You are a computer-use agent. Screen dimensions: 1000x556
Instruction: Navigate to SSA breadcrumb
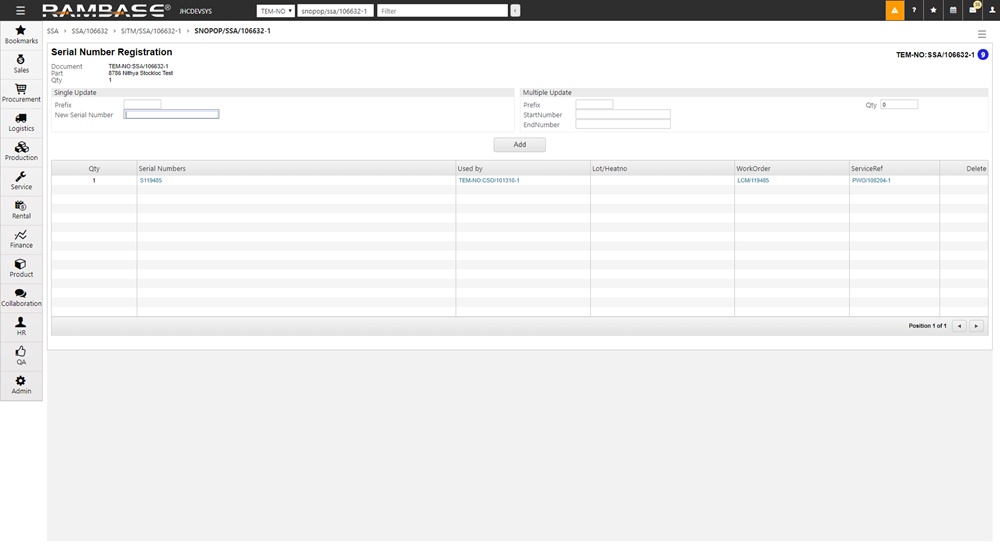pos(52,31)
